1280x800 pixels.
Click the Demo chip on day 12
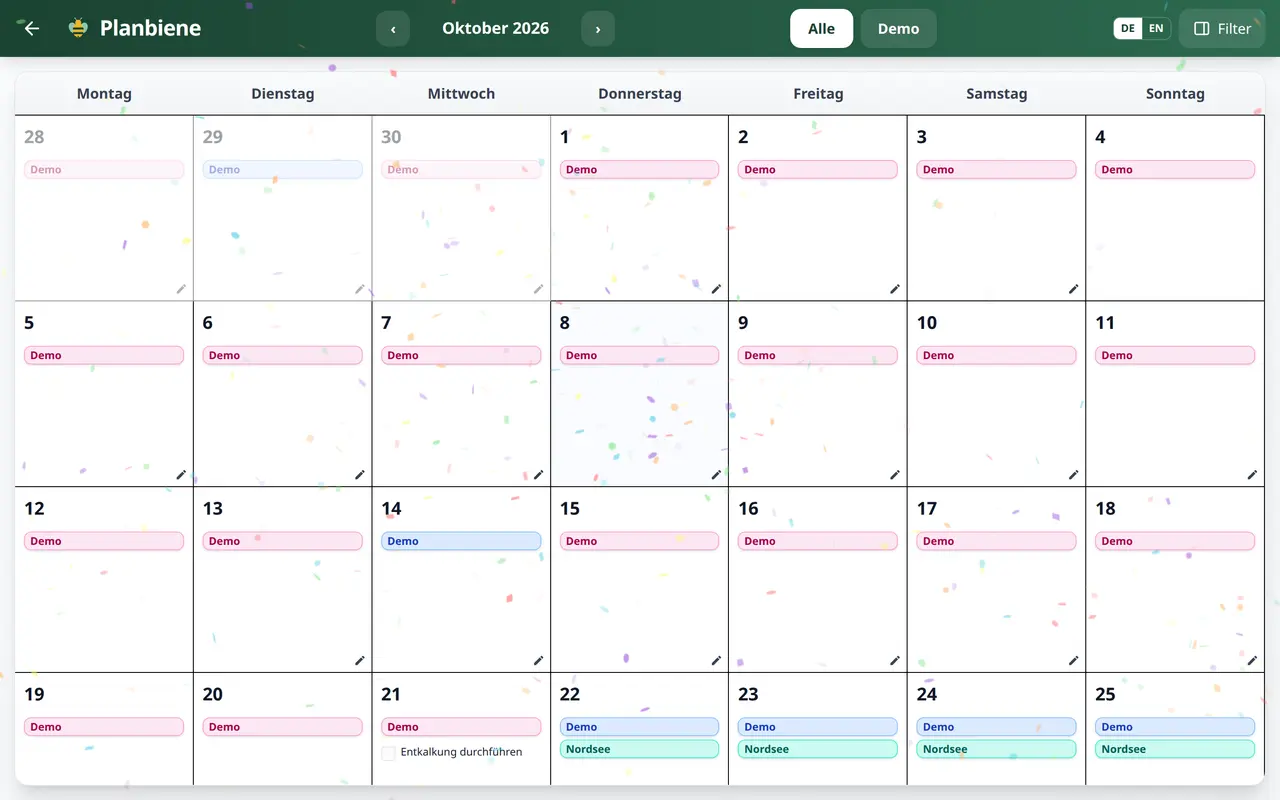click(104, 541)
